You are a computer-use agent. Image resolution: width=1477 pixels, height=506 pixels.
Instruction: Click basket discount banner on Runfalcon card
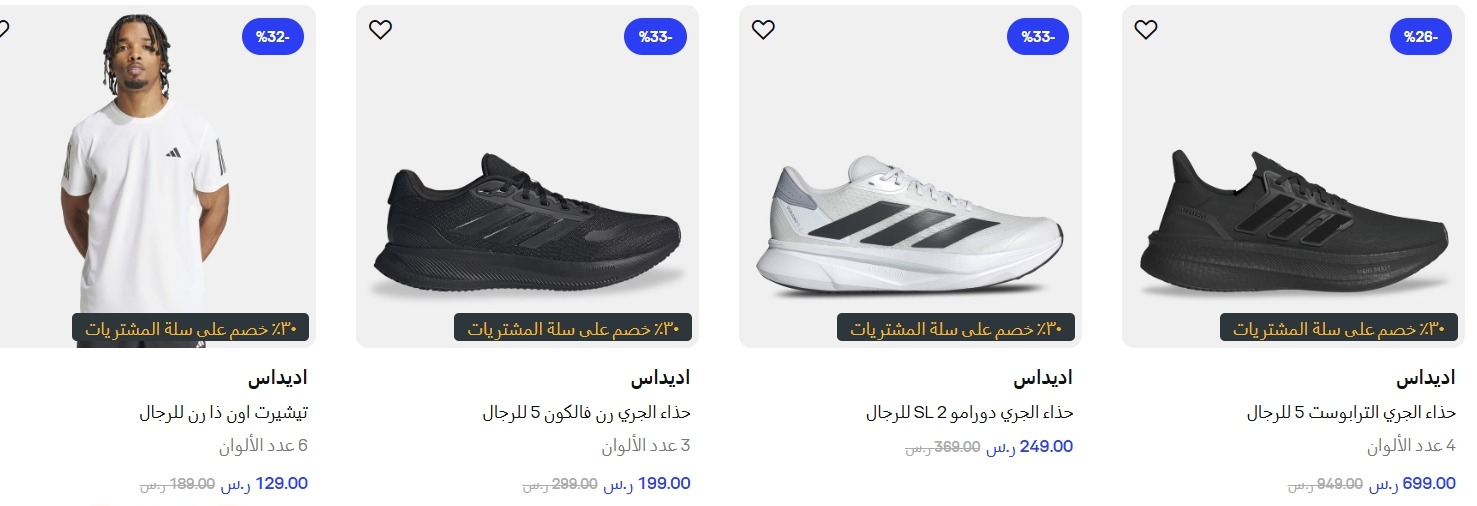click(x=573, y=328)
